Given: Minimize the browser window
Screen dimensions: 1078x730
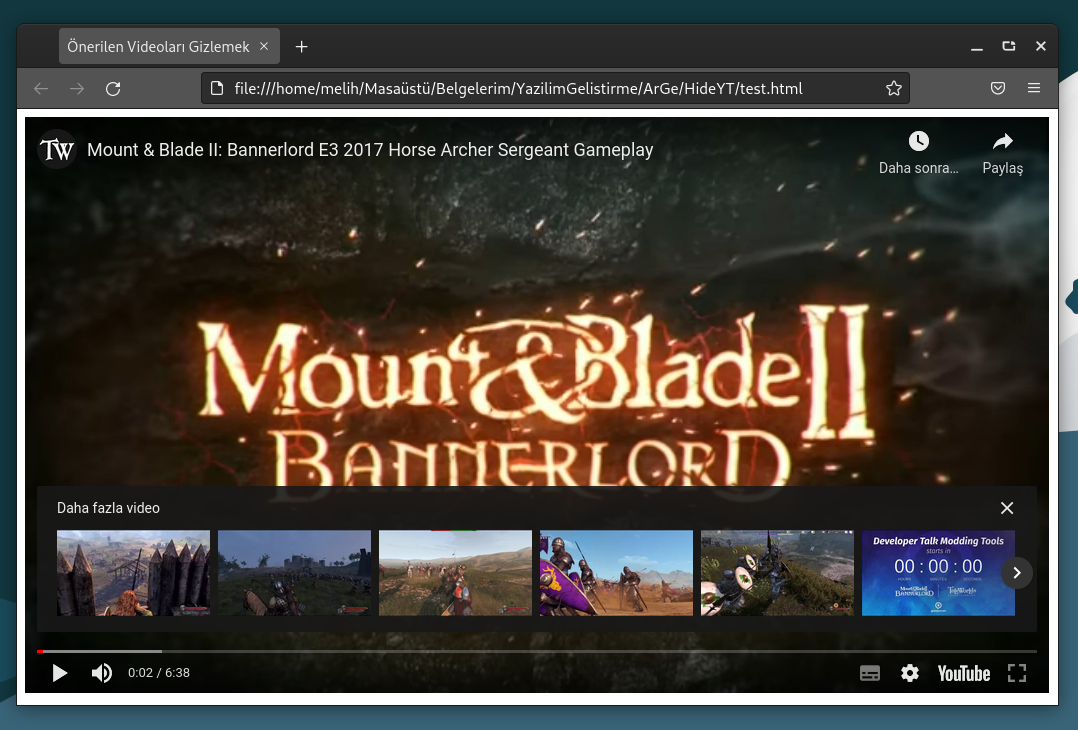Looking at the screenshot, I should coord(976,47).
